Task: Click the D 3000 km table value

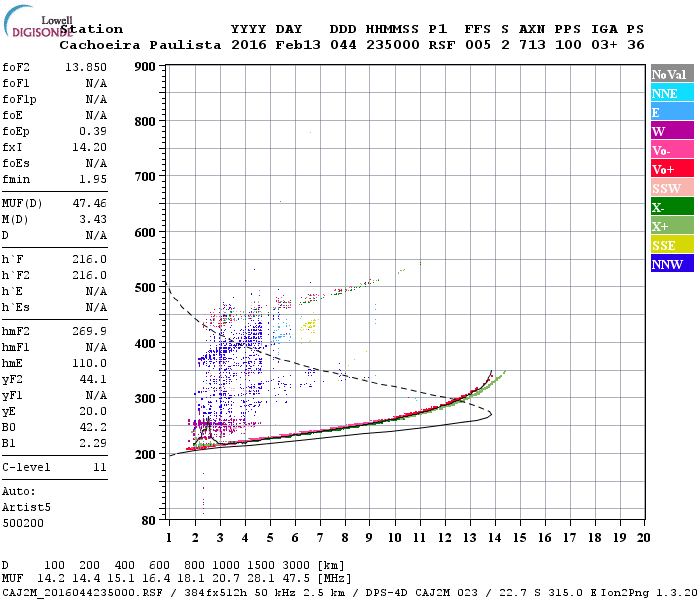Action: pyautogui.click(x=296, y=566)
